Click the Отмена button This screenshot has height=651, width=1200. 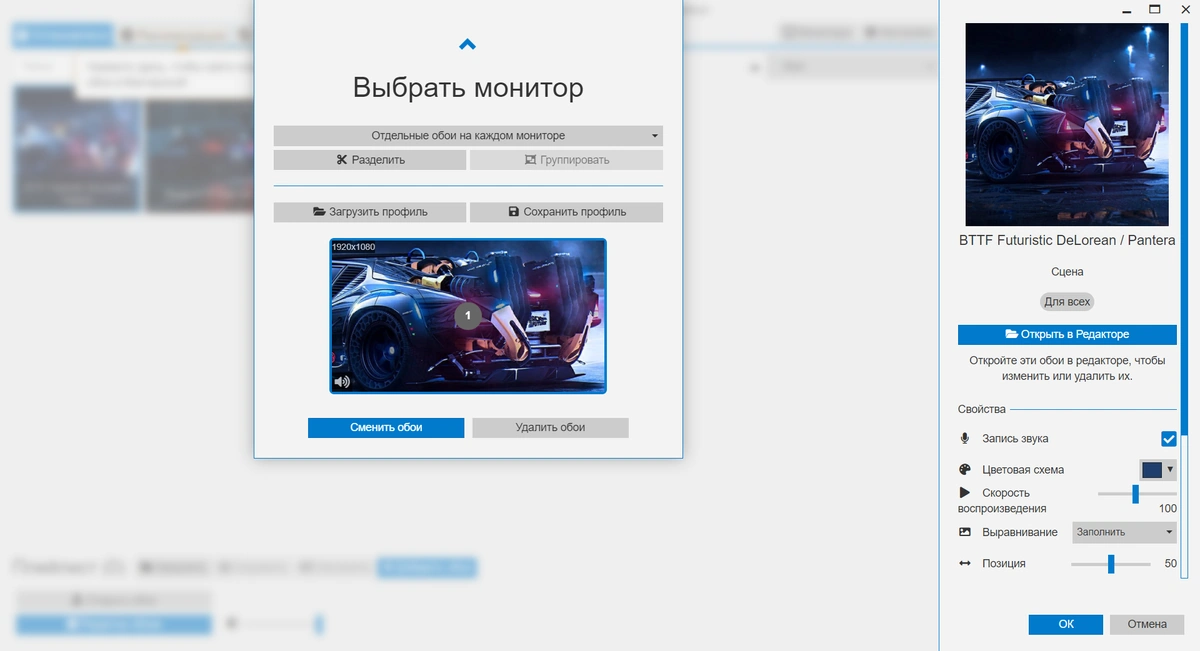pyautogui.click(x=1147, y=624)
